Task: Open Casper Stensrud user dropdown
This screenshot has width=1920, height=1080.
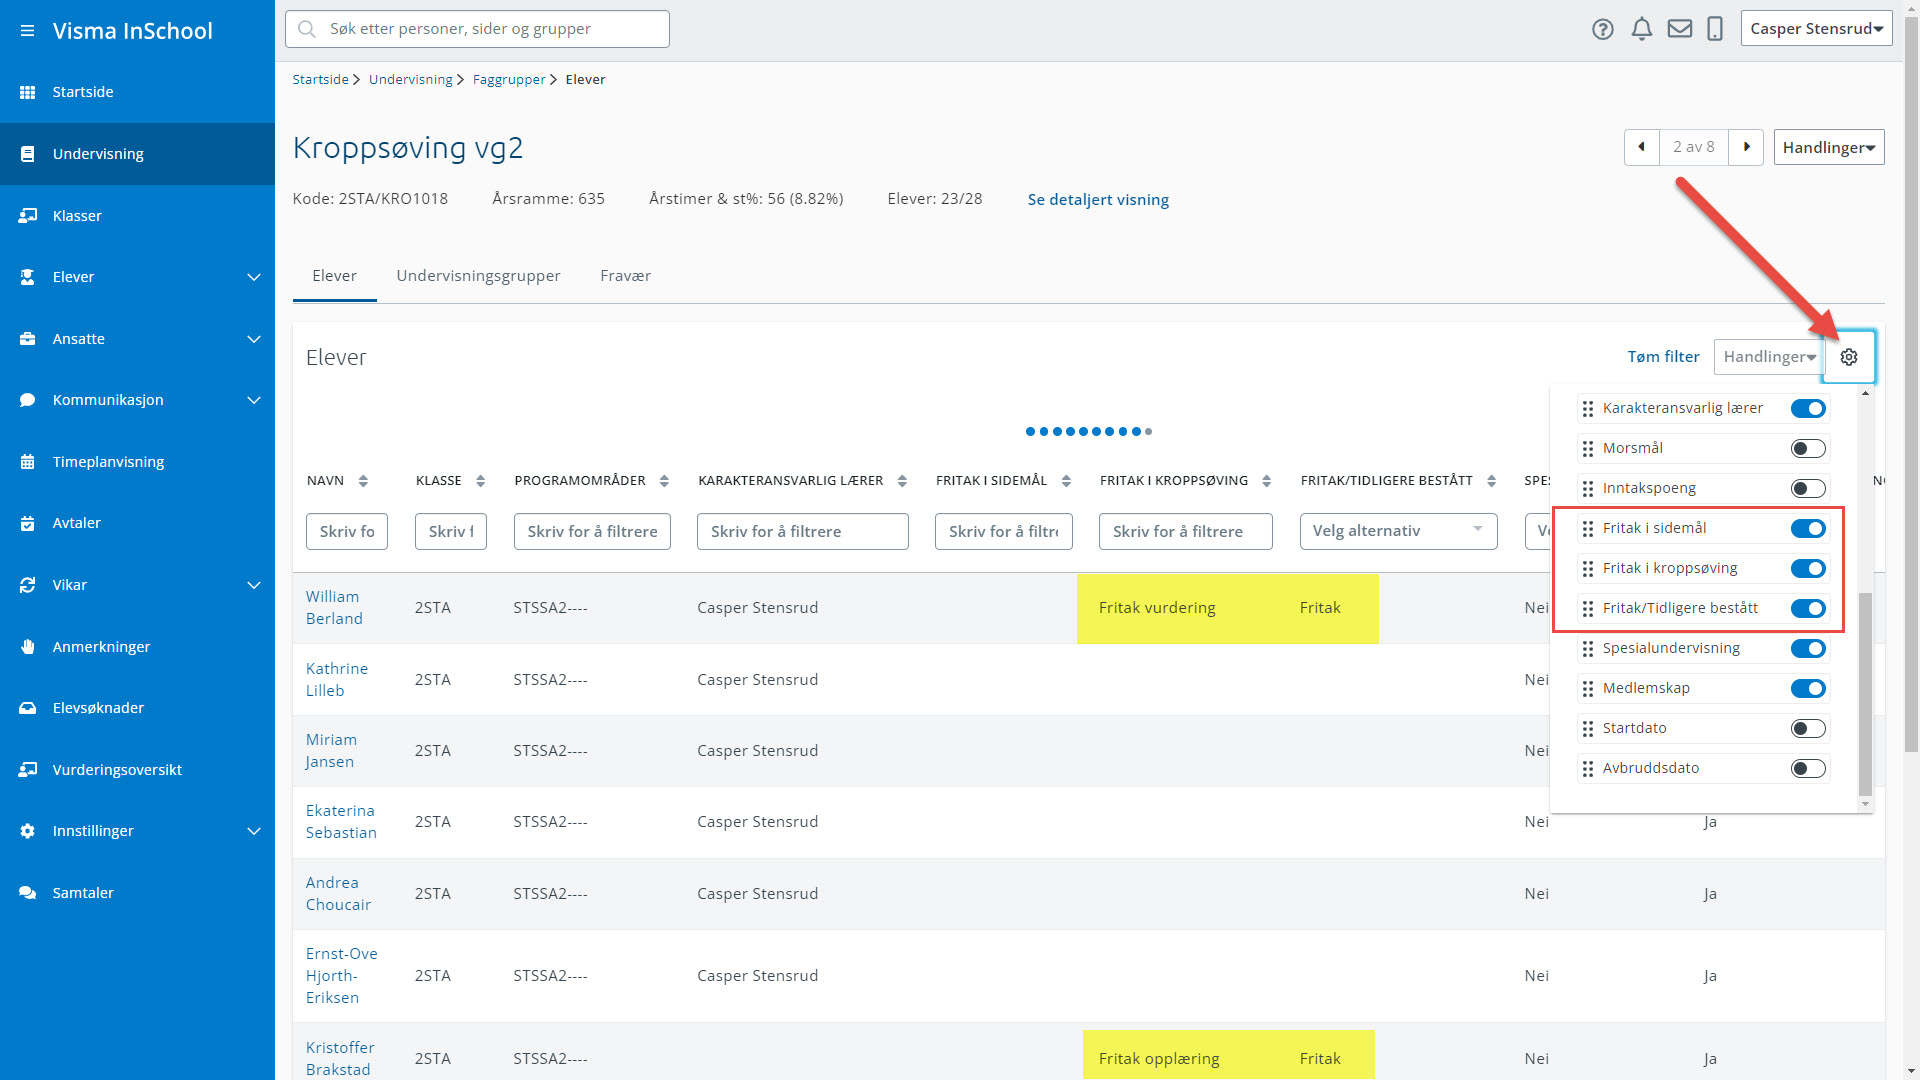Action: point(1816,29)
